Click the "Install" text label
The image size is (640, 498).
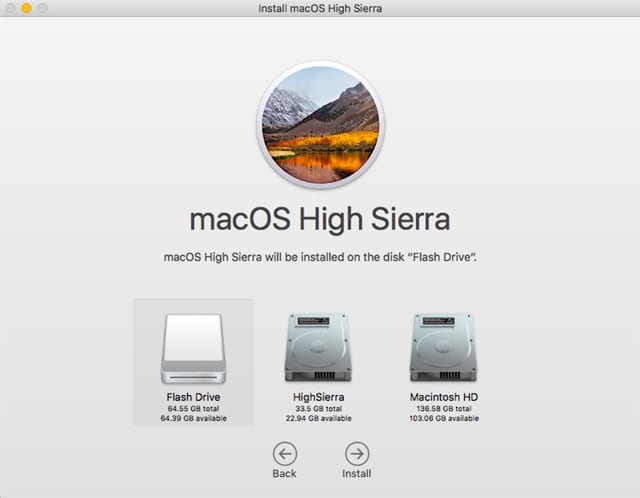tap(357, 474)
